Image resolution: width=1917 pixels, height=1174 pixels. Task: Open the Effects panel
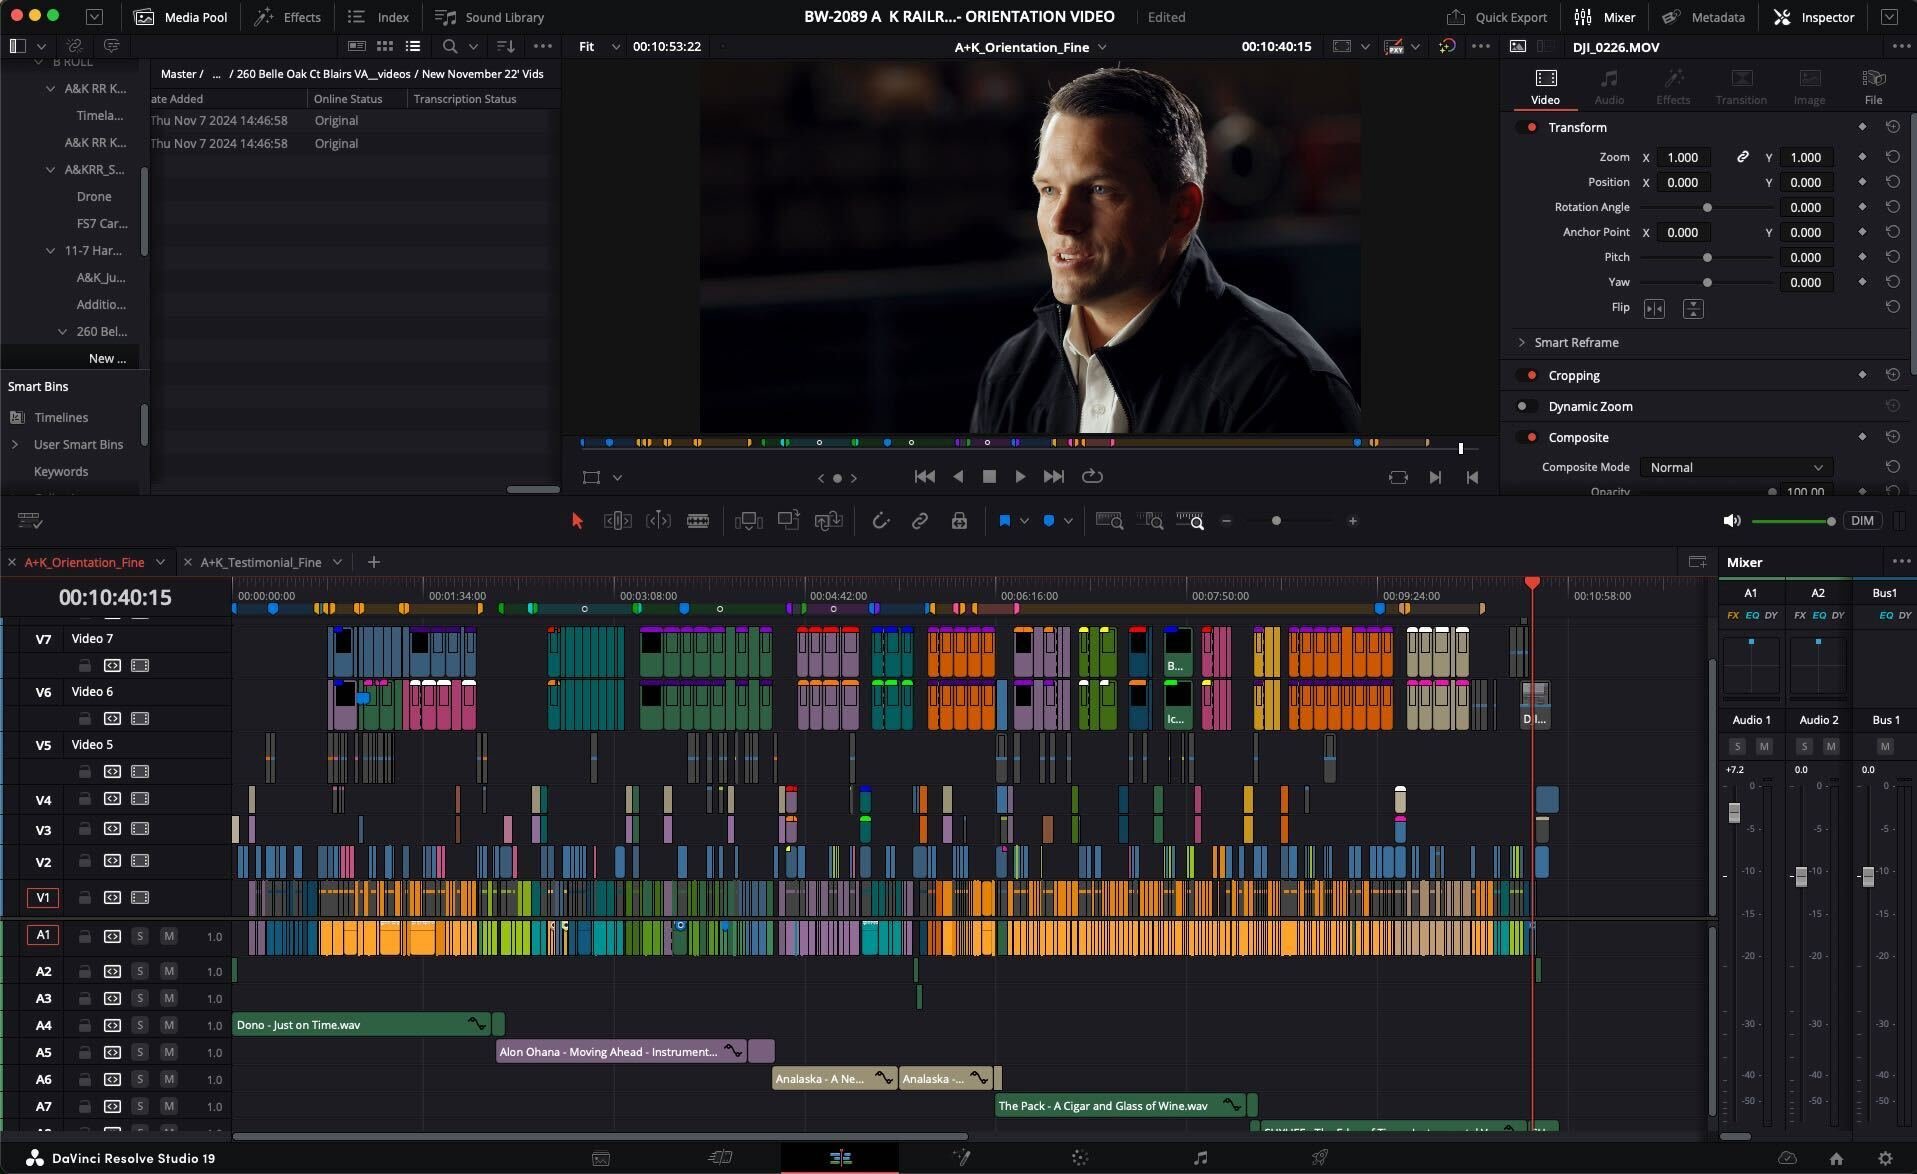tap(288, 17)
